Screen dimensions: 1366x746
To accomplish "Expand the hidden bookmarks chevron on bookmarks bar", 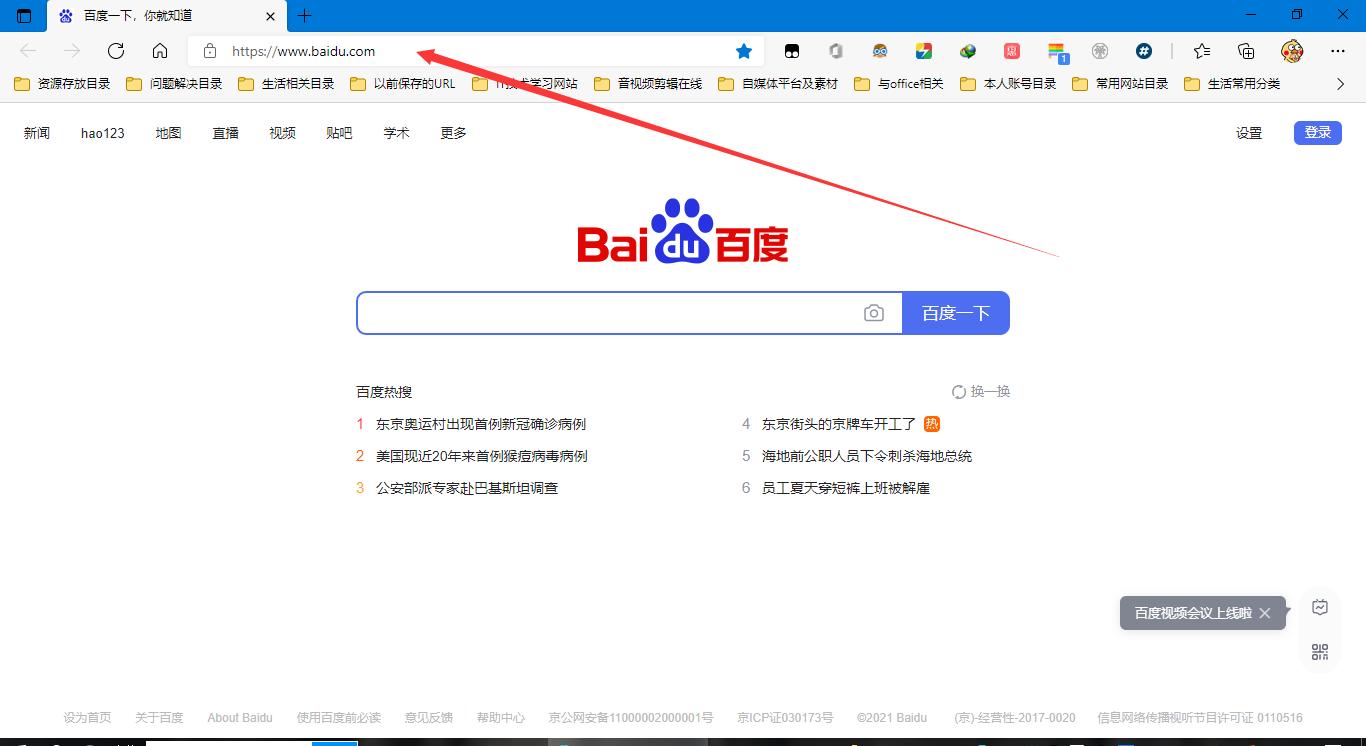I will coord(1340,84).
